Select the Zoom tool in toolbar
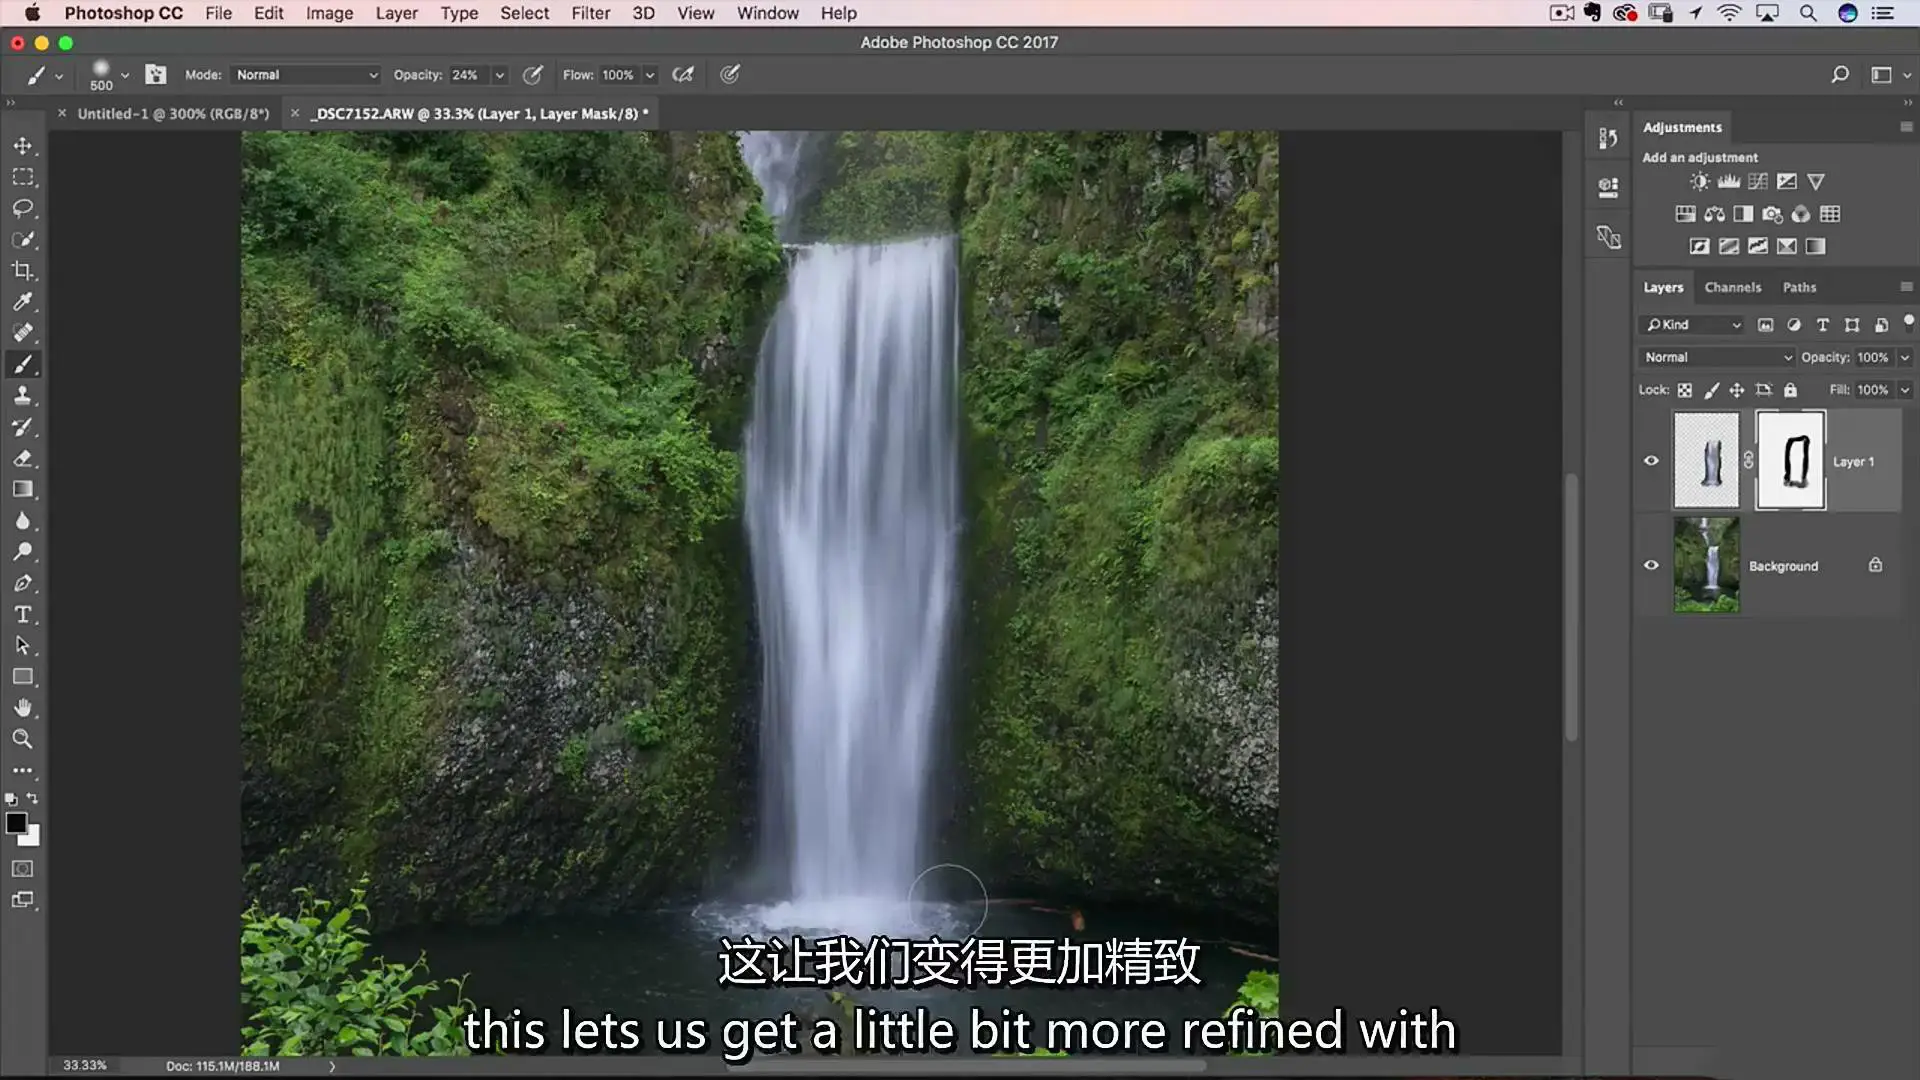 [x=22, y=739]
